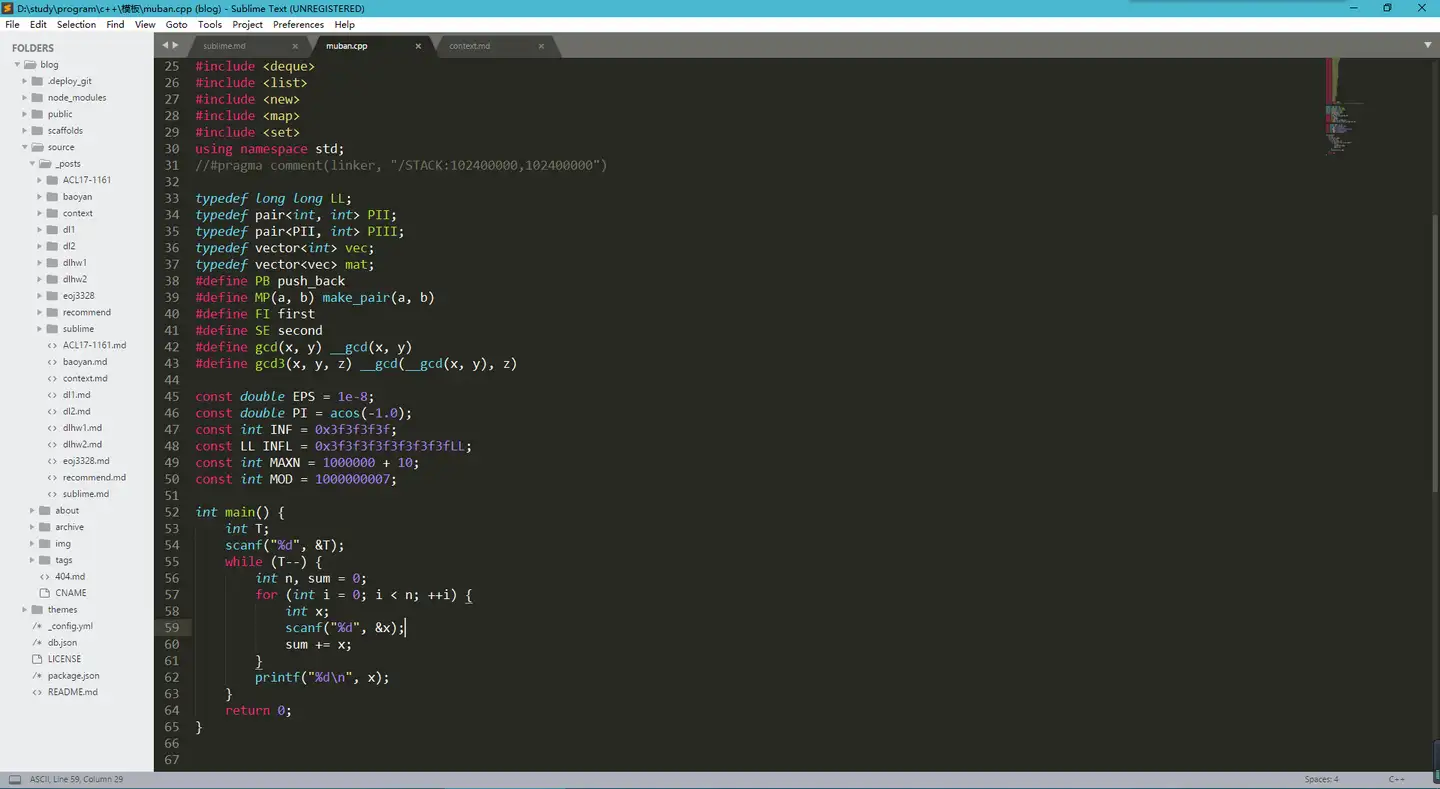Open the Find menu
The width and height of the screenshot is (1440, 789).
115,24
